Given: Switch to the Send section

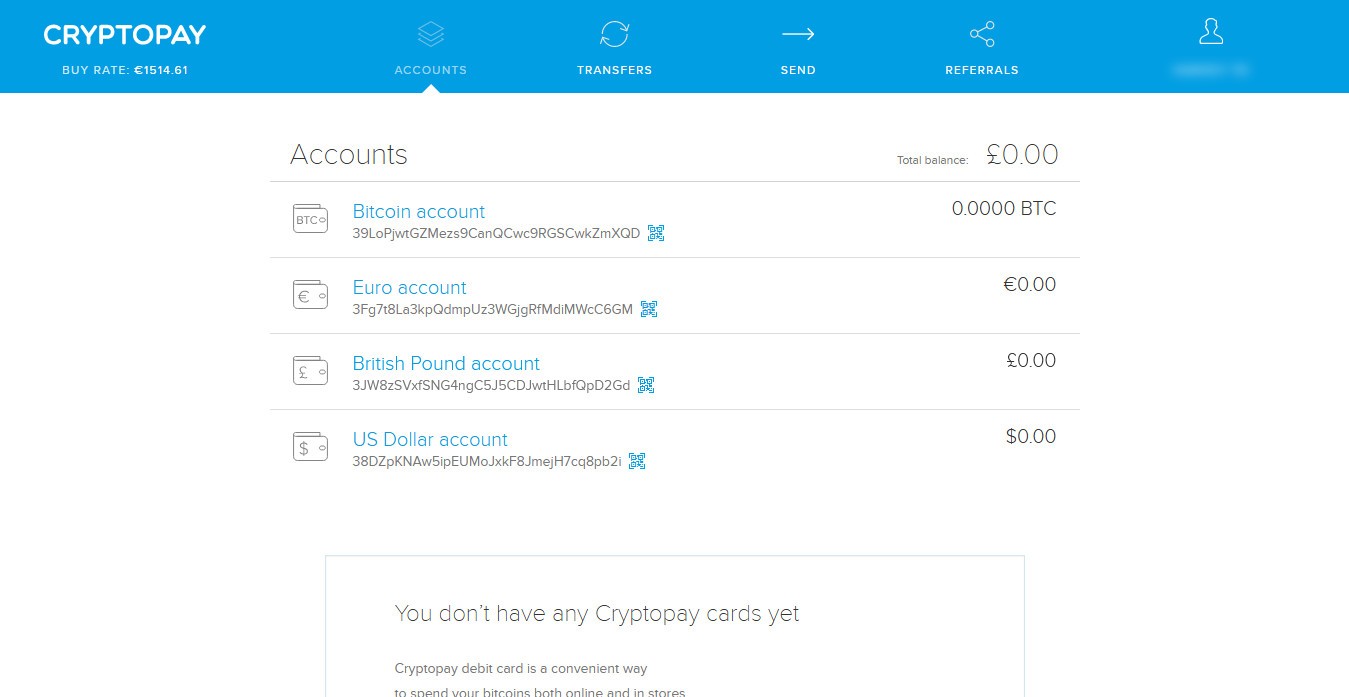Looking at the screenshot, I should pos(798,69).
